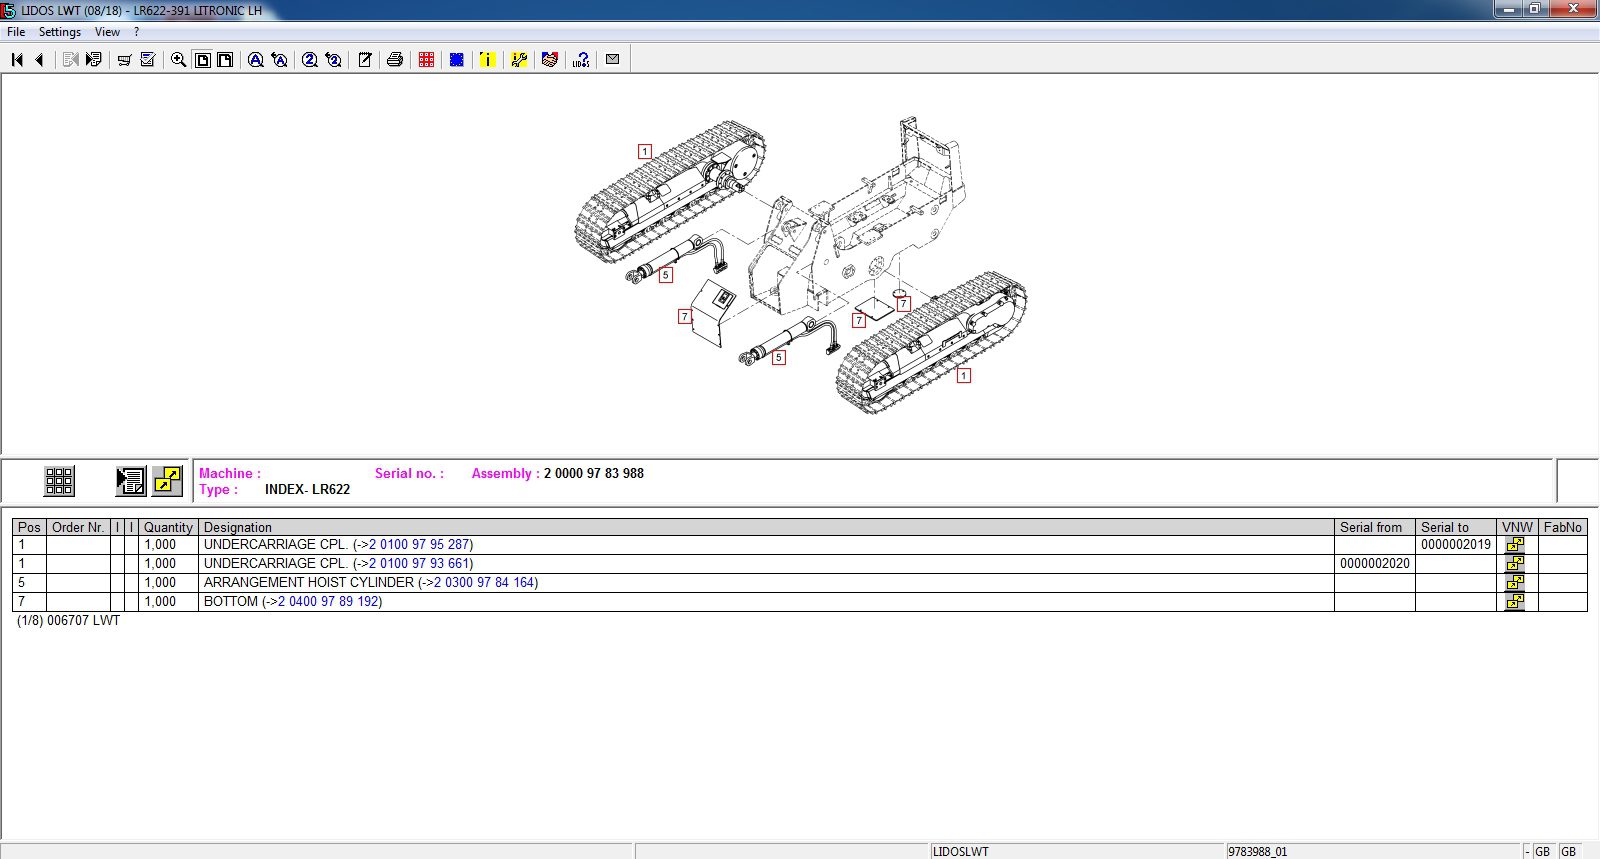The image size is (1600, 859).
Task: Go to first page arrow icon
Action: coord(17,60)
